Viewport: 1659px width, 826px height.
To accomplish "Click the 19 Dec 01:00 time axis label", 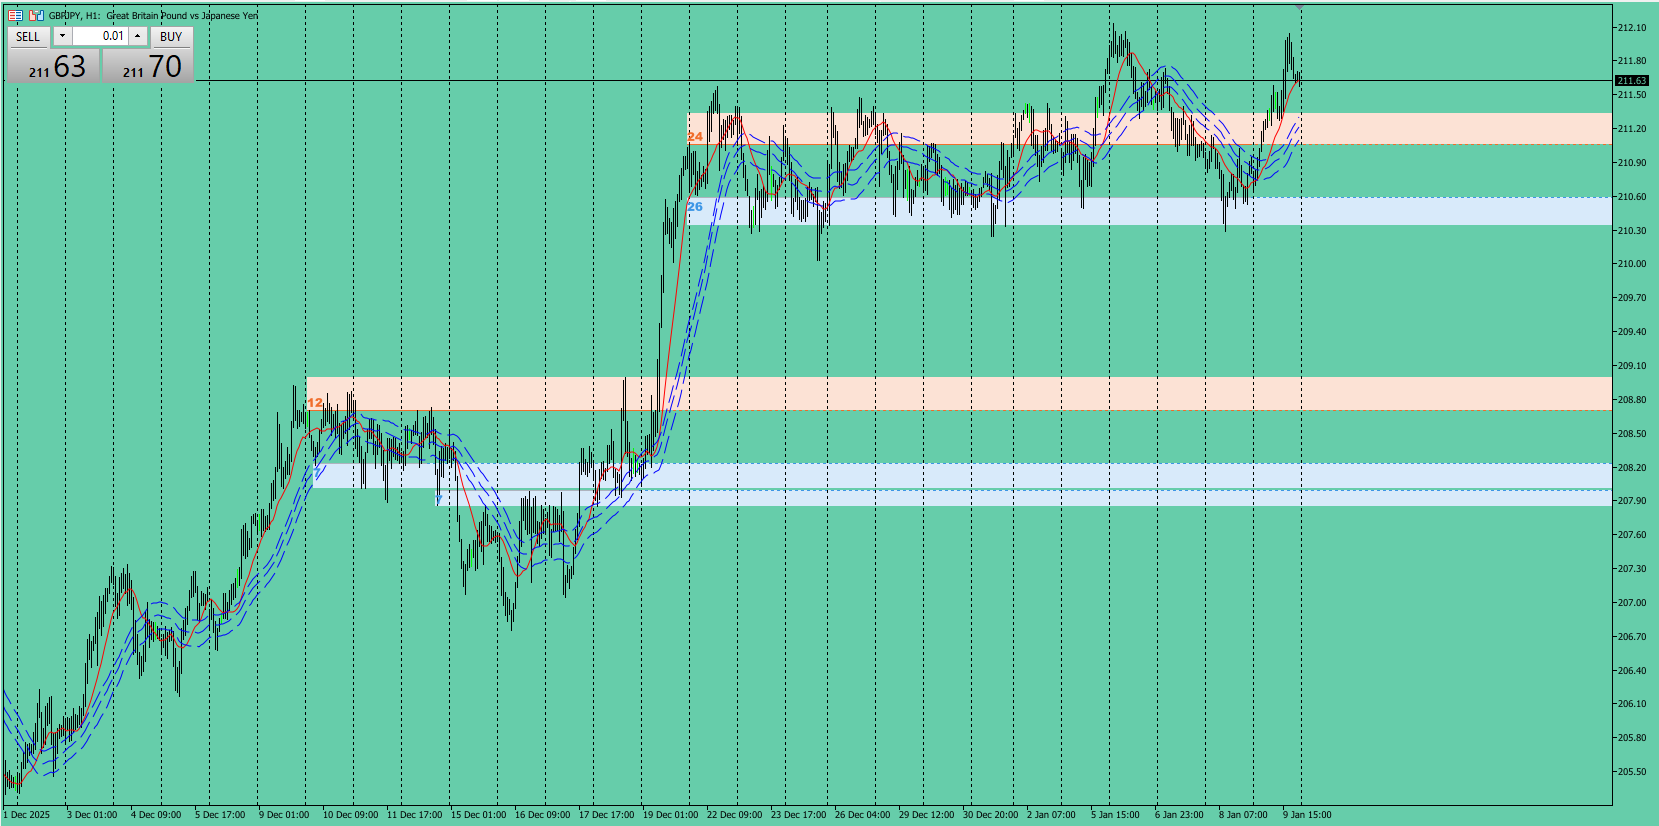I will pyautogui.click(x=670, y=814).
